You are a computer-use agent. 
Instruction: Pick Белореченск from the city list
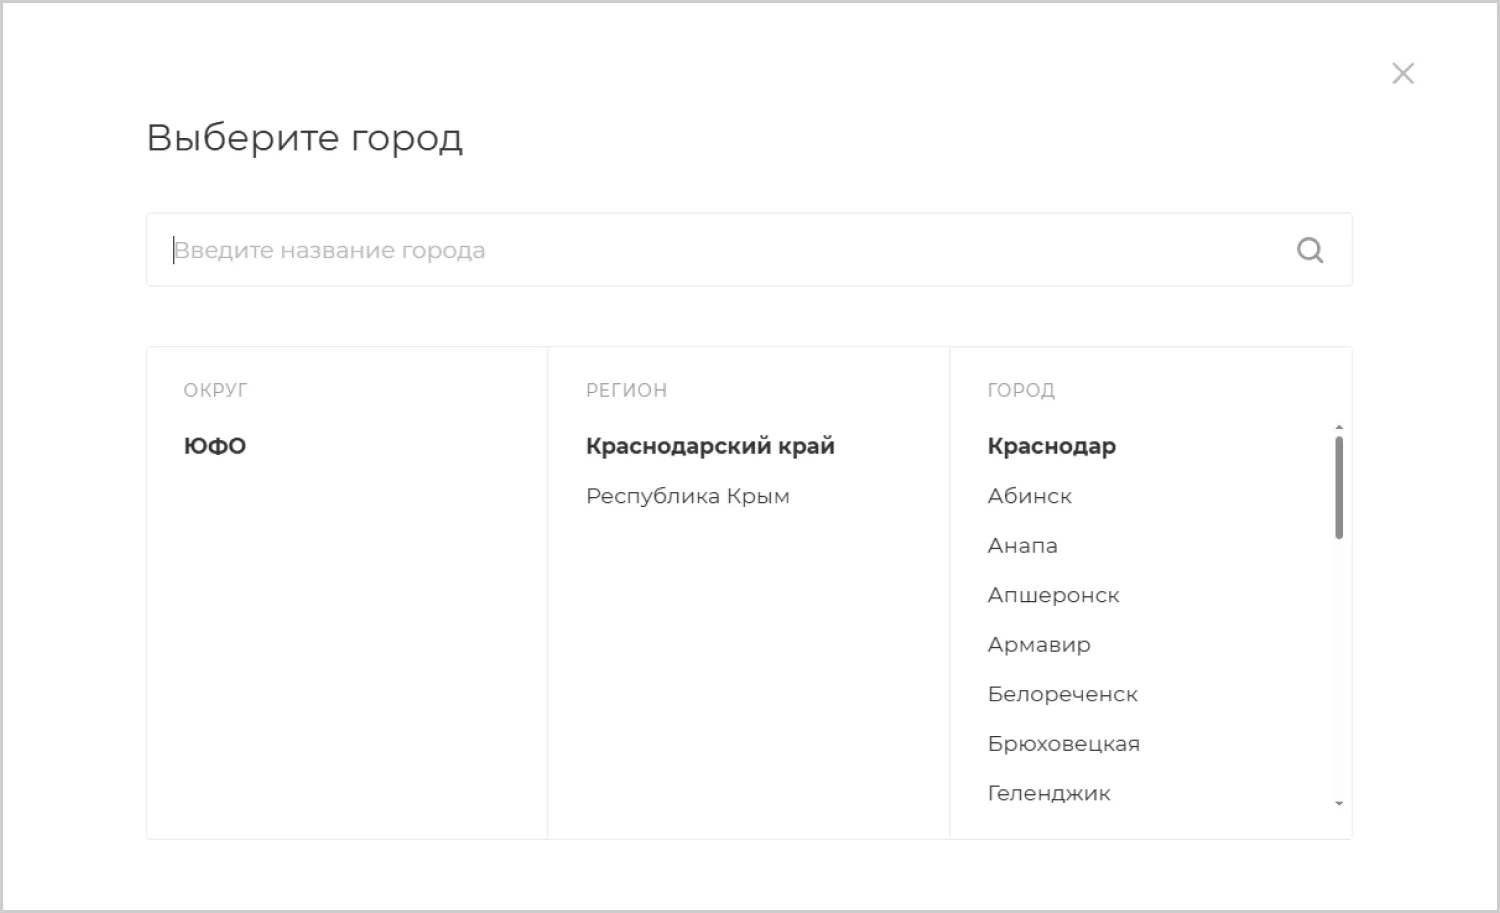[x=1063, y=694]
